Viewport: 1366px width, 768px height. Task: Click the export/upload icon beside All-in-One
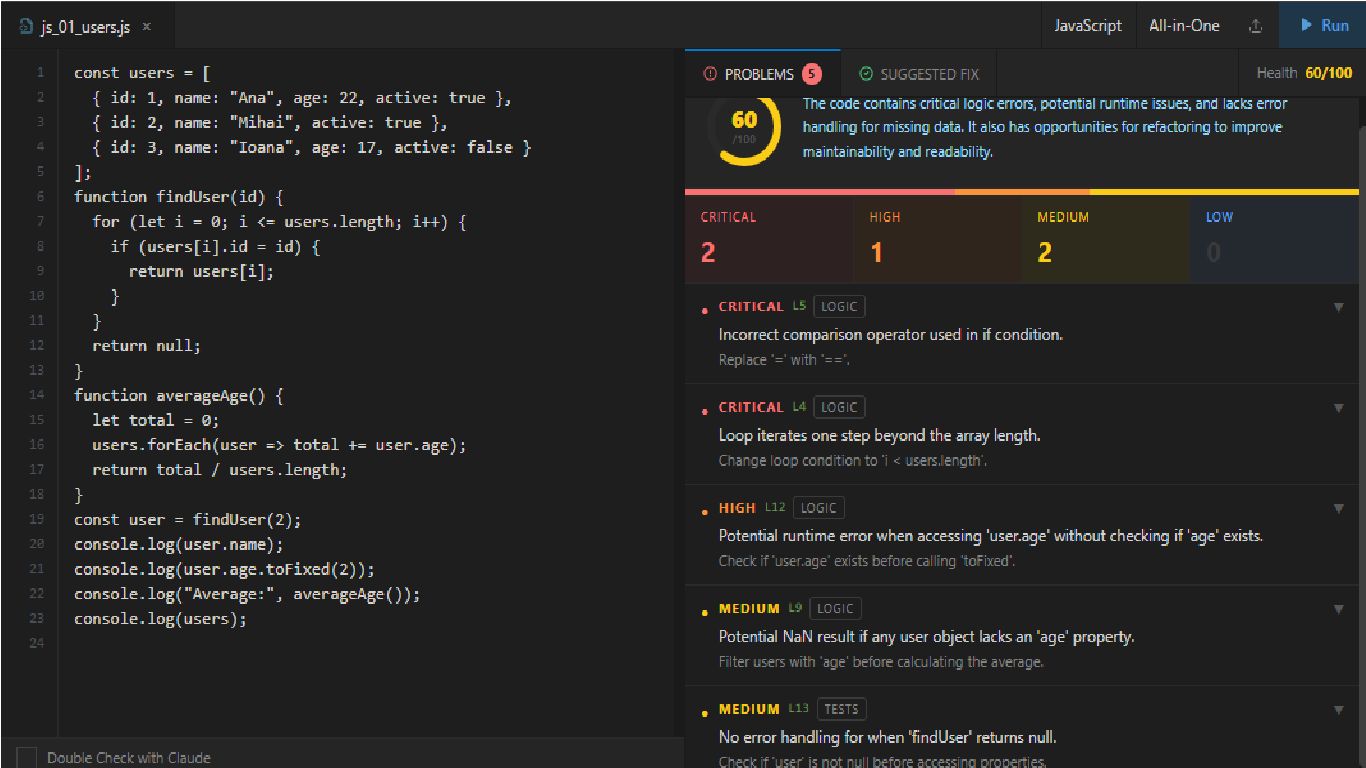1256,26
